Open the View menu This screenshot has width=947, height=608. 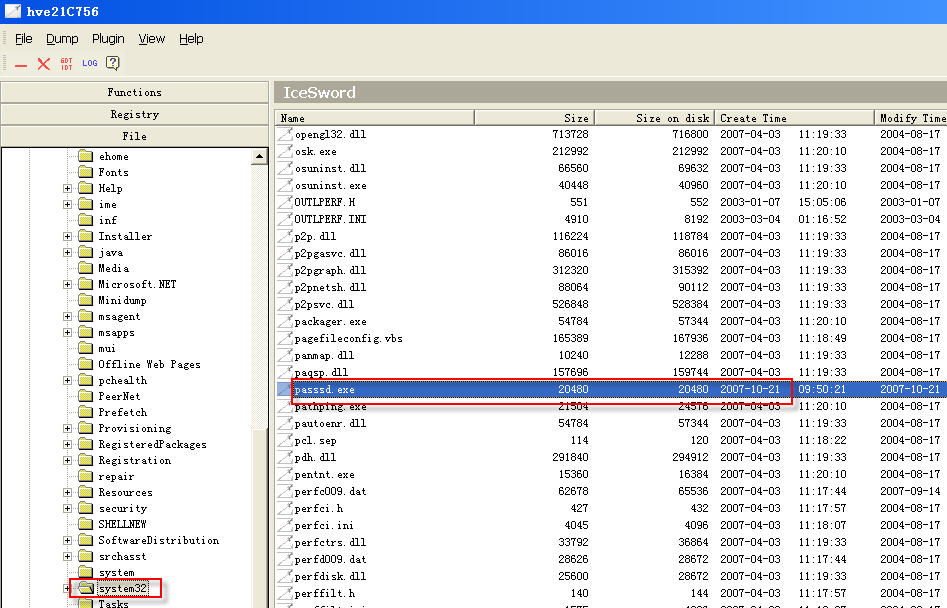coord(152,39)
